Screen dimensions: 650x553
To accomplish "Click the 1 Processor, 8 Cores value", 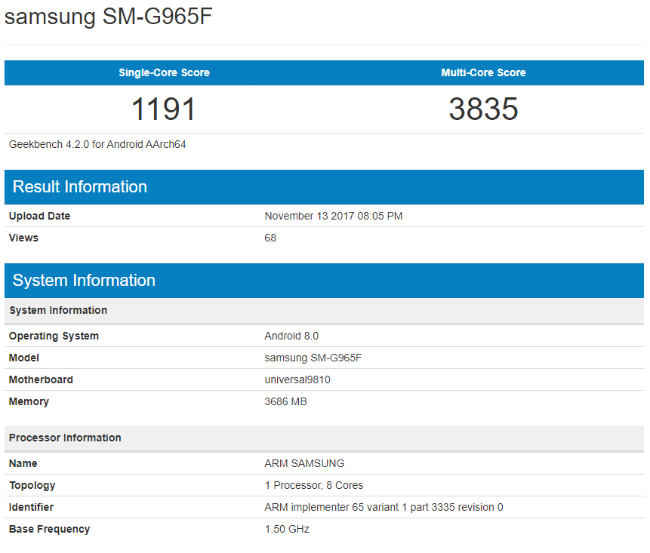I will 314,485.
